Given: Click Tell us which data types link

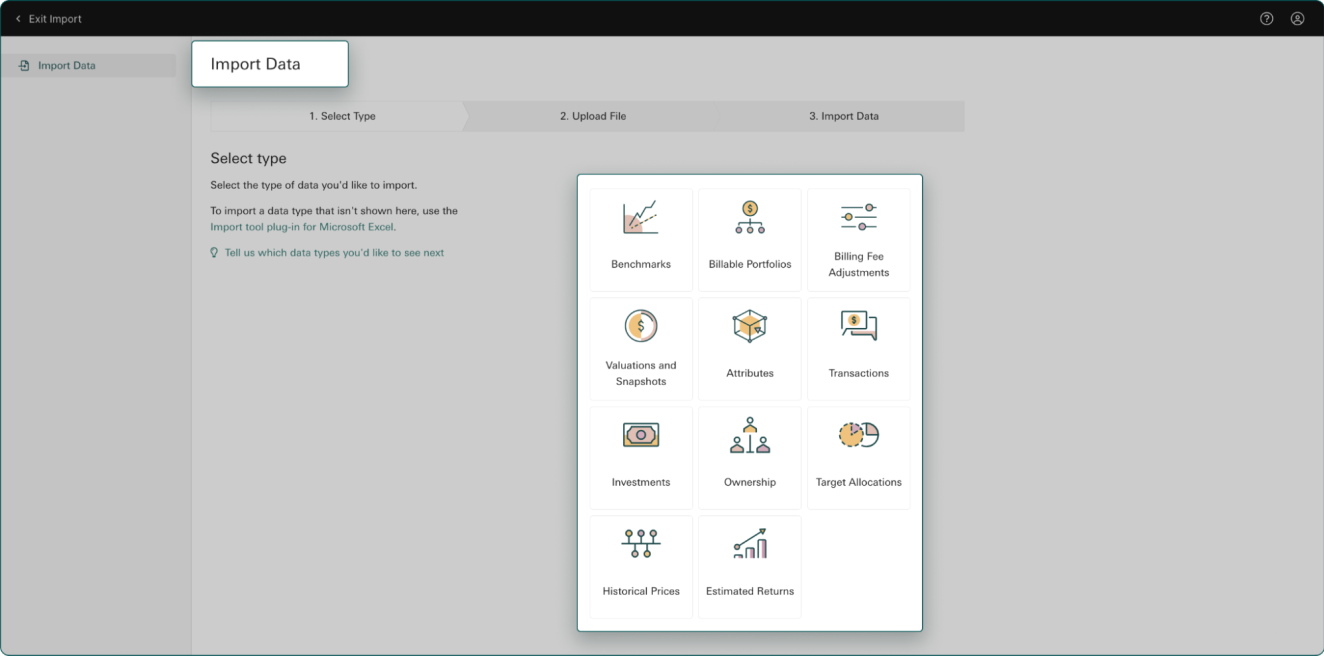Looking at the screenshot, I should click(x=334, y=253).
